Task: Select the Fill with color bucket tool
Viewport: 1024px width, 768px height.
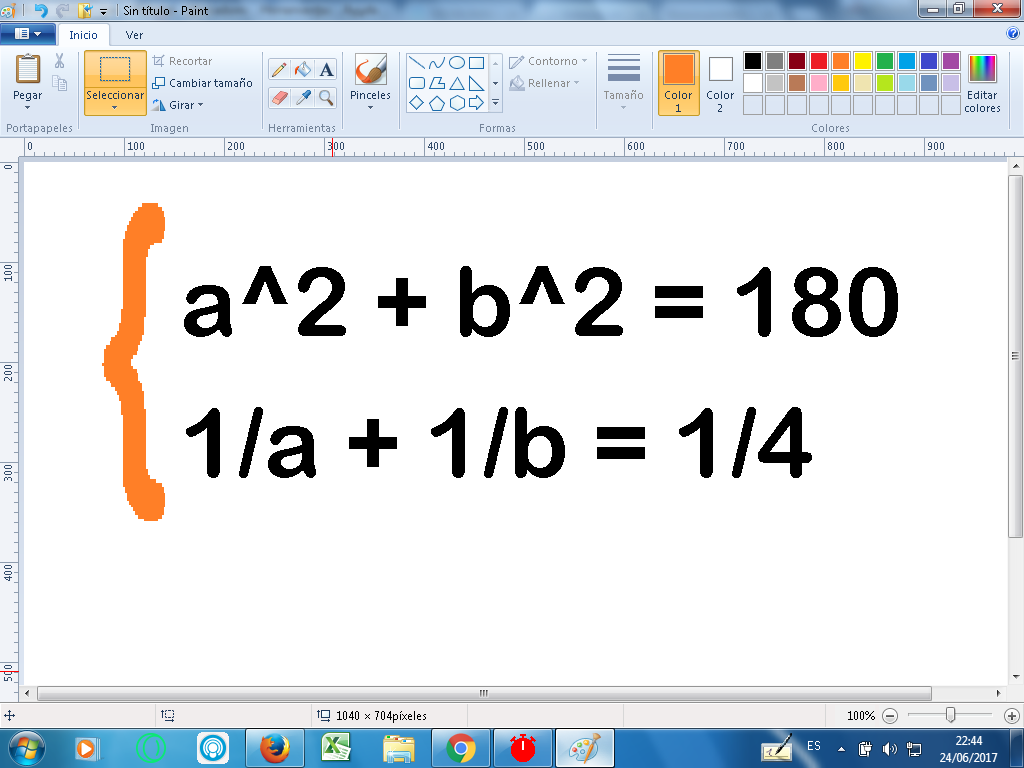Action: coord(303,70)
